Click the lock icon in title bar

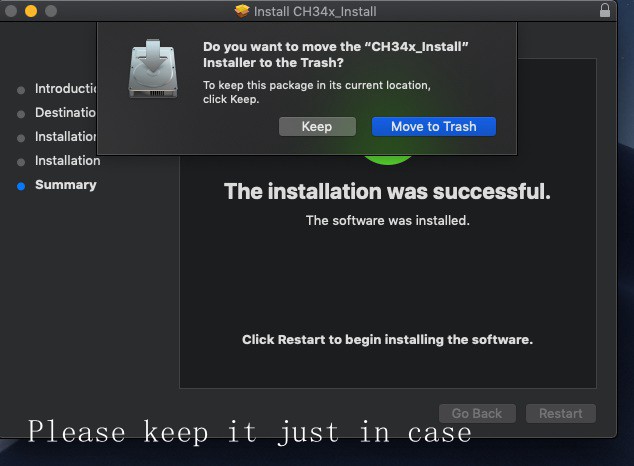tap(605, 11)
